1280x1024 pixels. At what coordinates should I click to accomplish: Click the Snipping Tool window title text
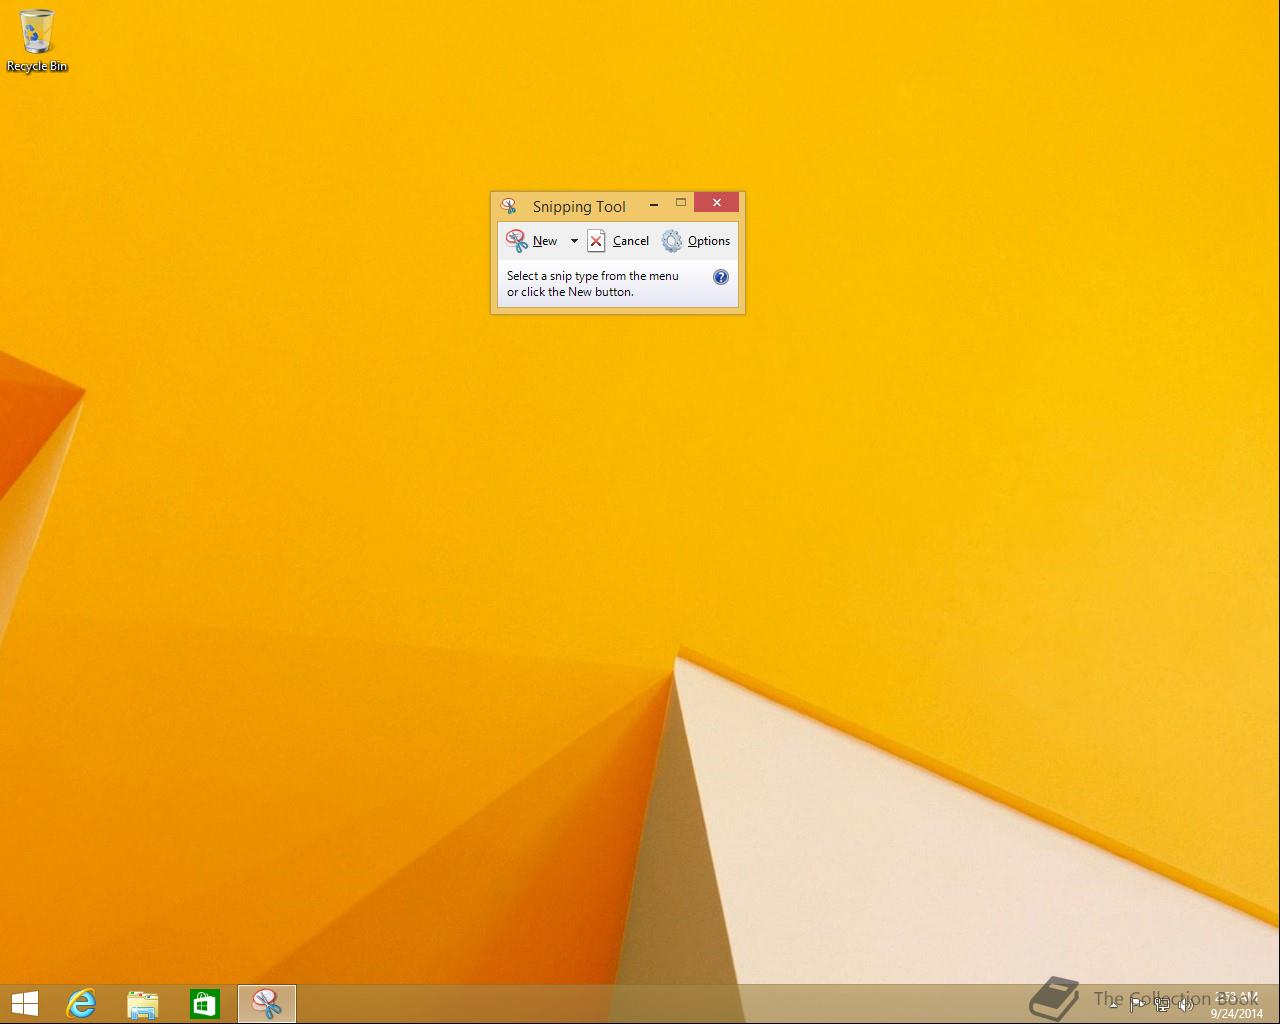pyautogui.click(x=579, y=206)
